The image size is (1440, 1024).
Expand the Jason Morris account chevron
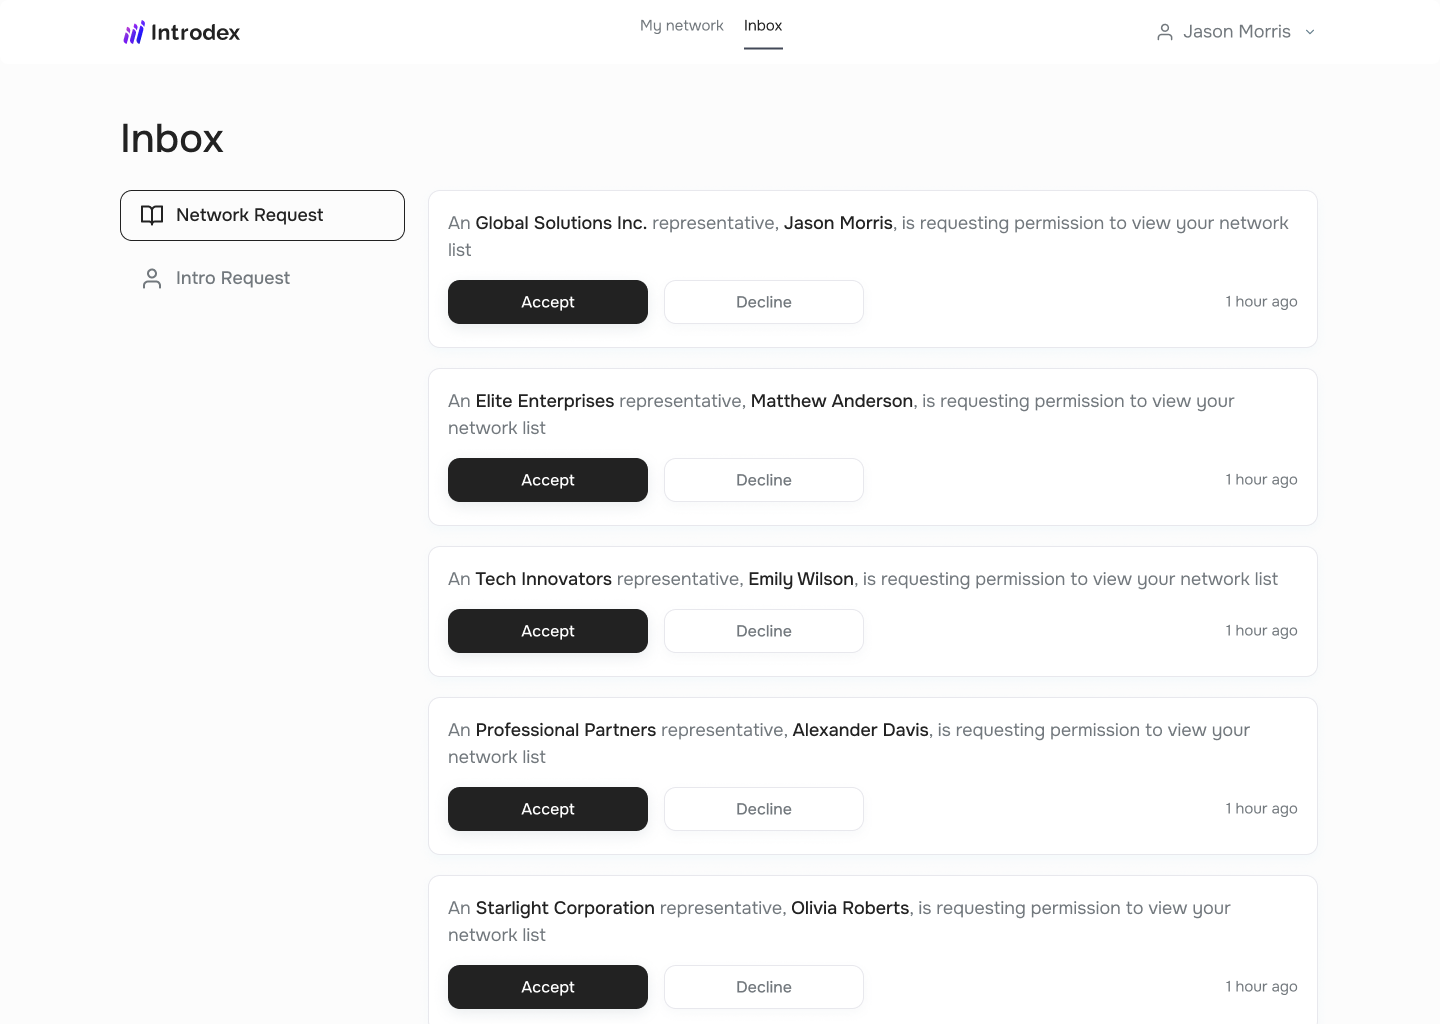click(x=1310, y=32)
